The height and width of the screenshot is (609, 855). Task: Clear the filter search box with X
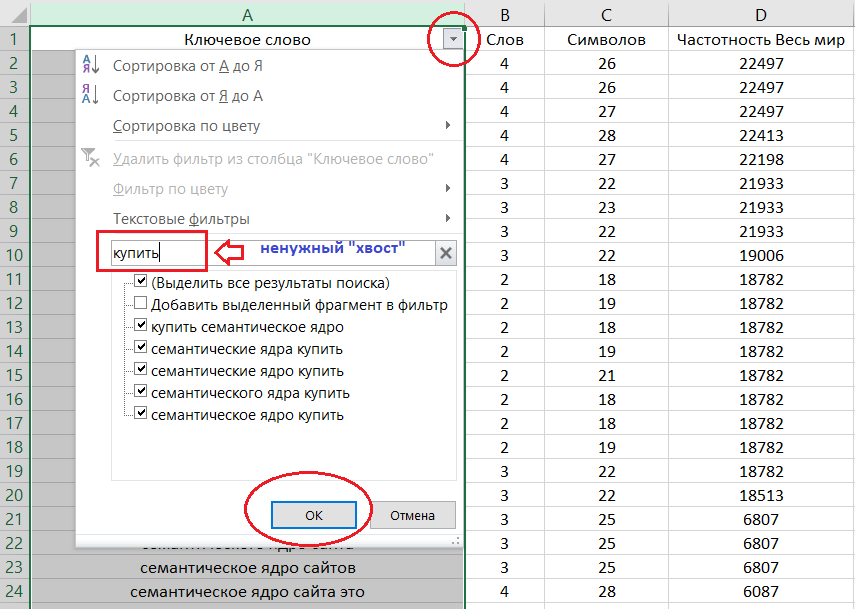coord(445,253)
